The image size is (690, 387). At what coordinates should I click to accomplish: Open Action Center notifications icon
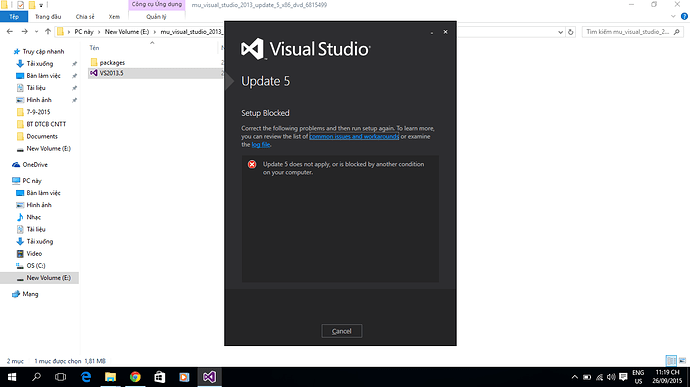[x=623, y=377]
